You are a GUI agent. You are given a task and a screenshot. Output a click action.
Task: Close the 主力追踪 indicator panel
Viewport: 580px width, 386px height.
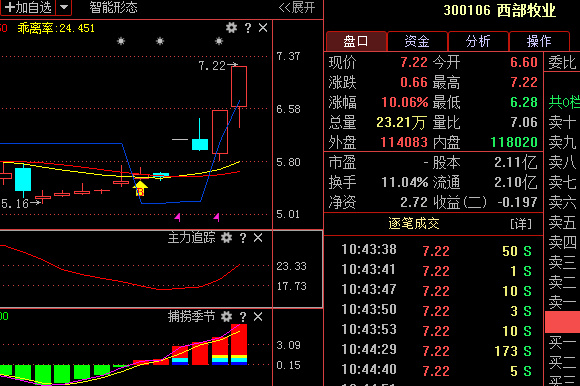tap(258, 238)
